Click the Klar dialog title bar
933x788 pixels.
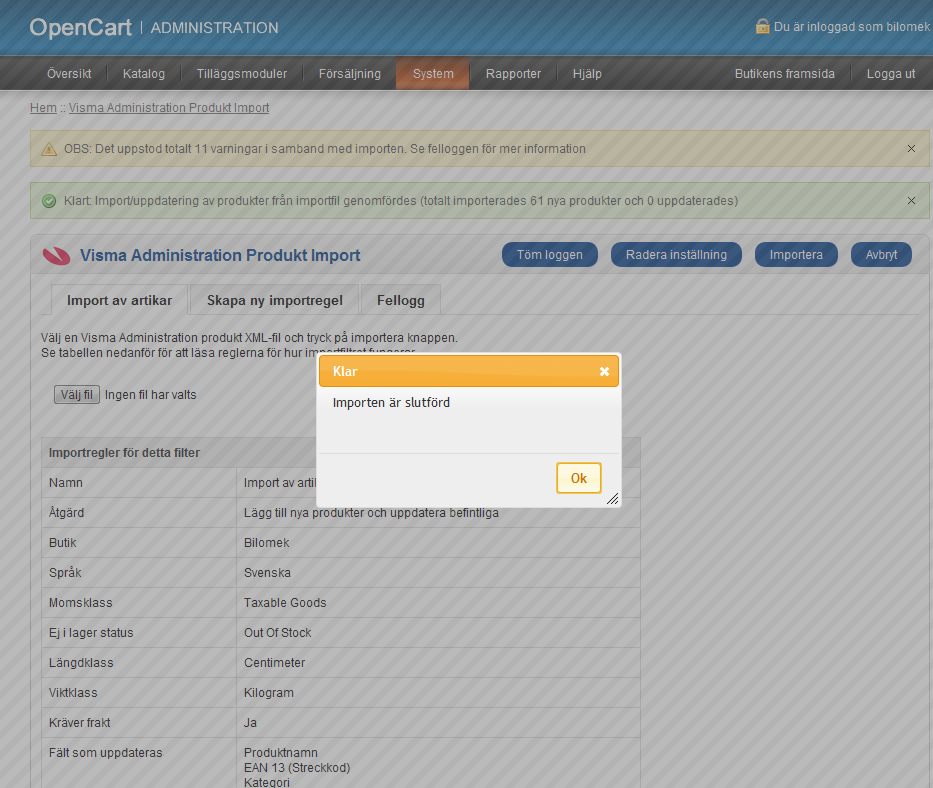coord(469,371)
